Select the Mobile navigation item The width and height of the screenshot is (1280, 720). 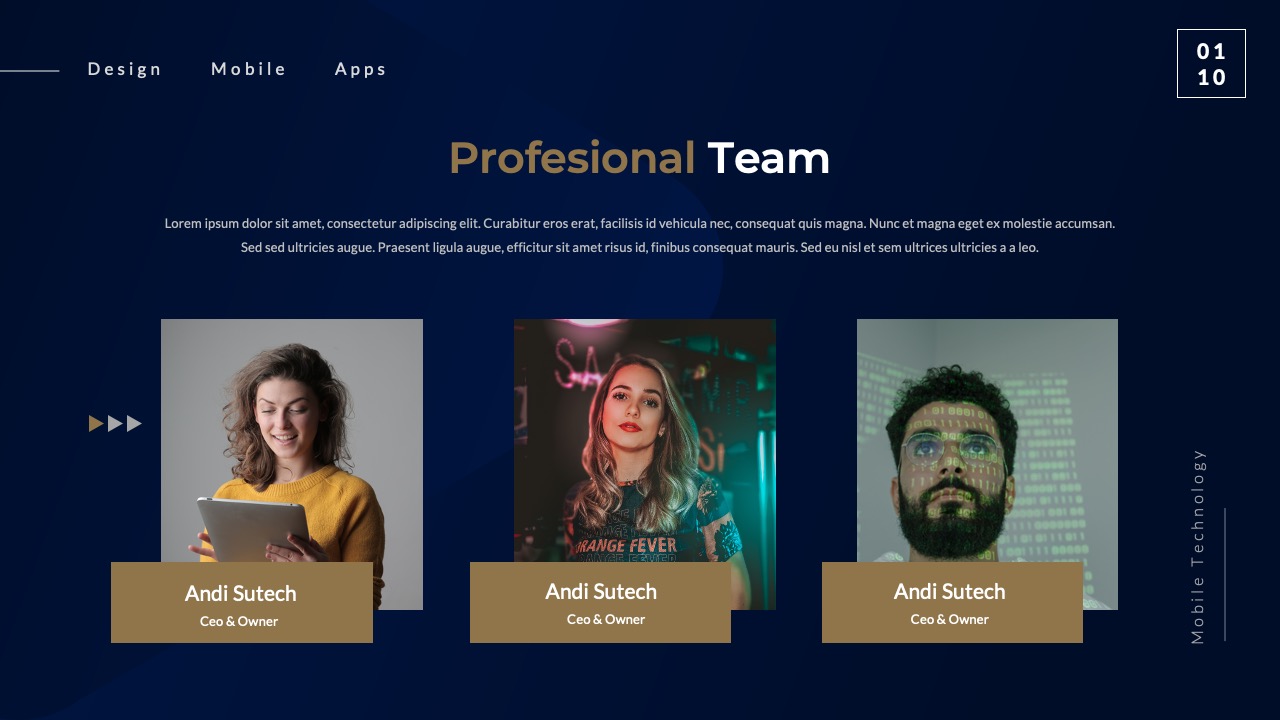(x=249, y=69)
